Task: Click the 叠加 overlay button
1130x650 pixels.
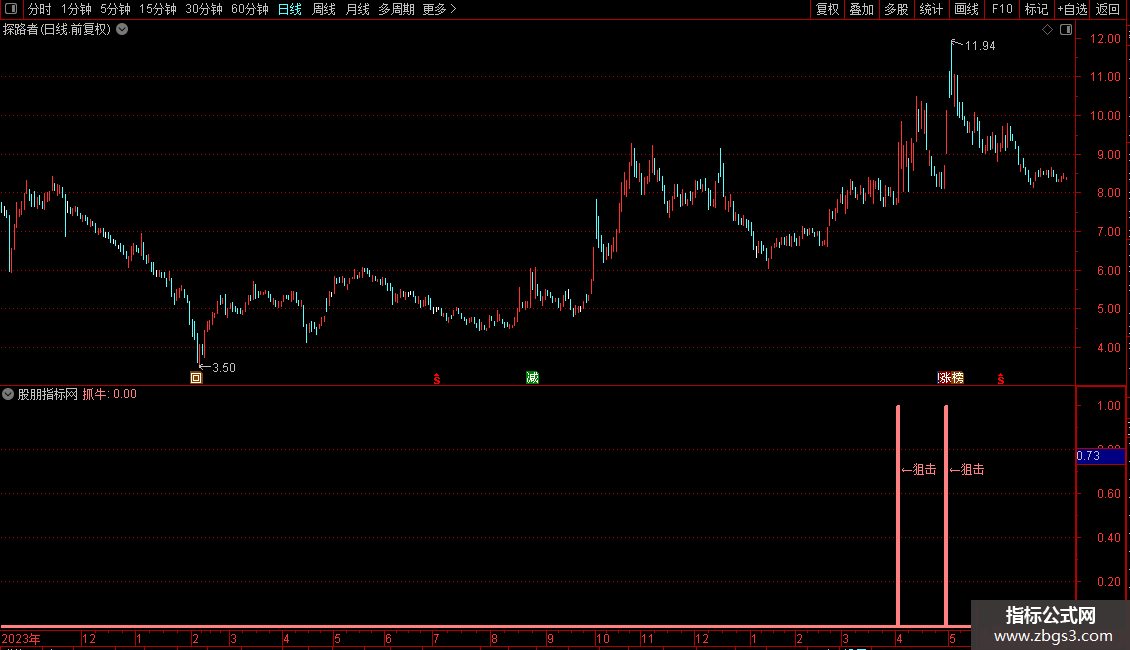Action: coord(861,9)
